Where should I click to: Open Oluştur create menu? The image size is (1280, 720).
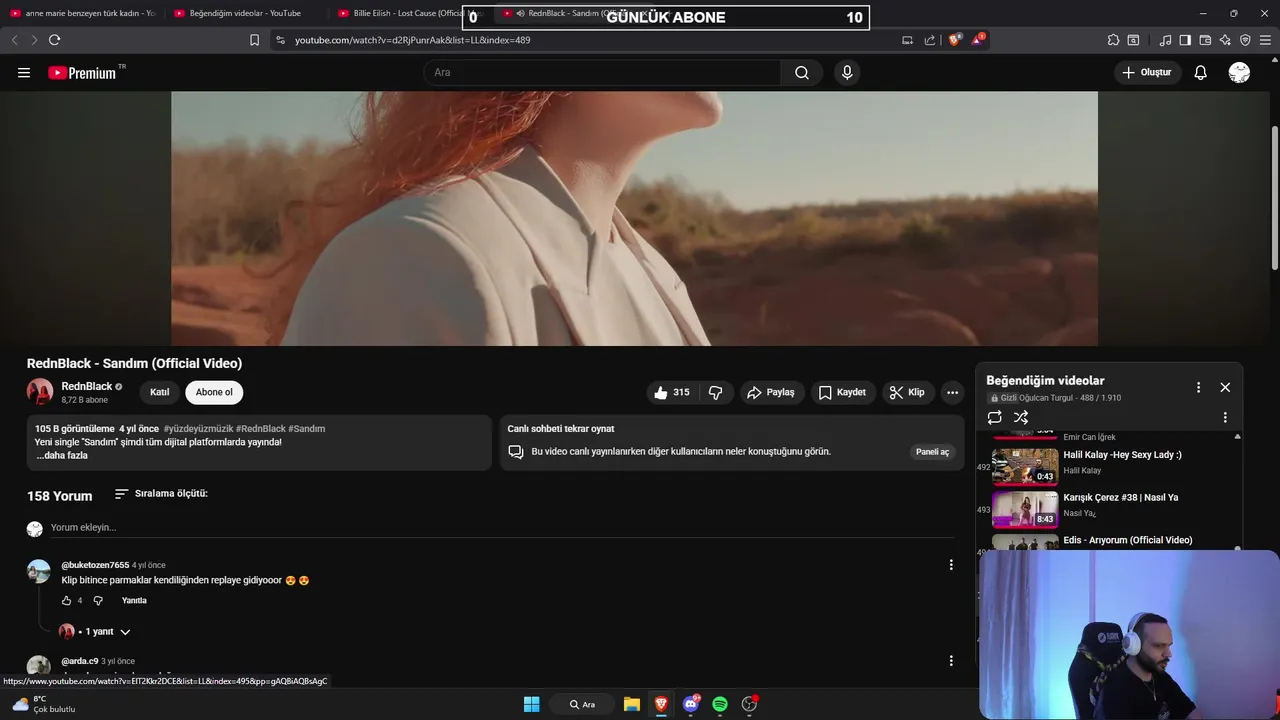(x=1147, y=73)
